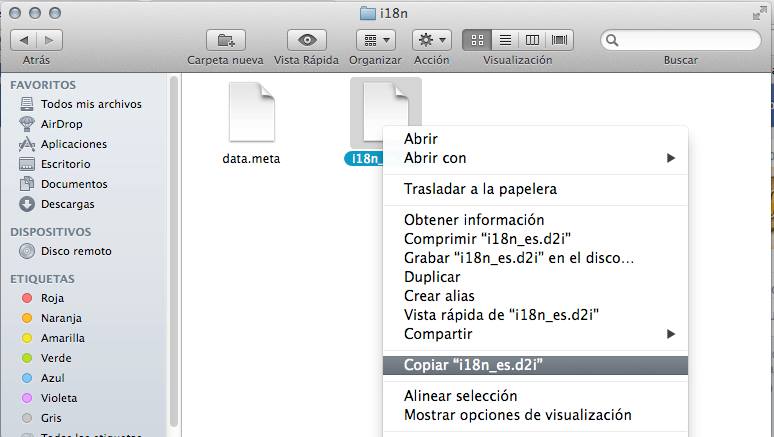Viewport: 774px width, 437px height.
Task: Toggle full screen with corner arrows icon
Action: coord(759,13)
